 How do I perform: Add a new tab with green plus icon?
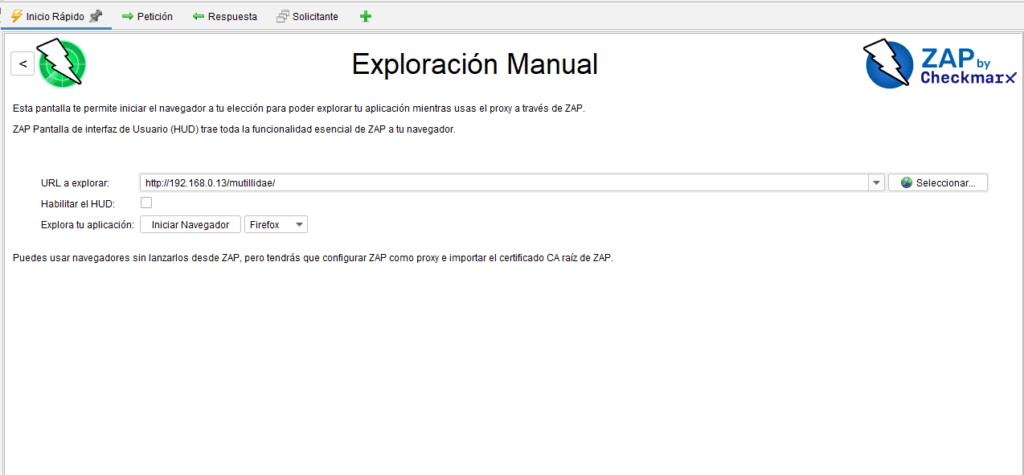point(365,17)
